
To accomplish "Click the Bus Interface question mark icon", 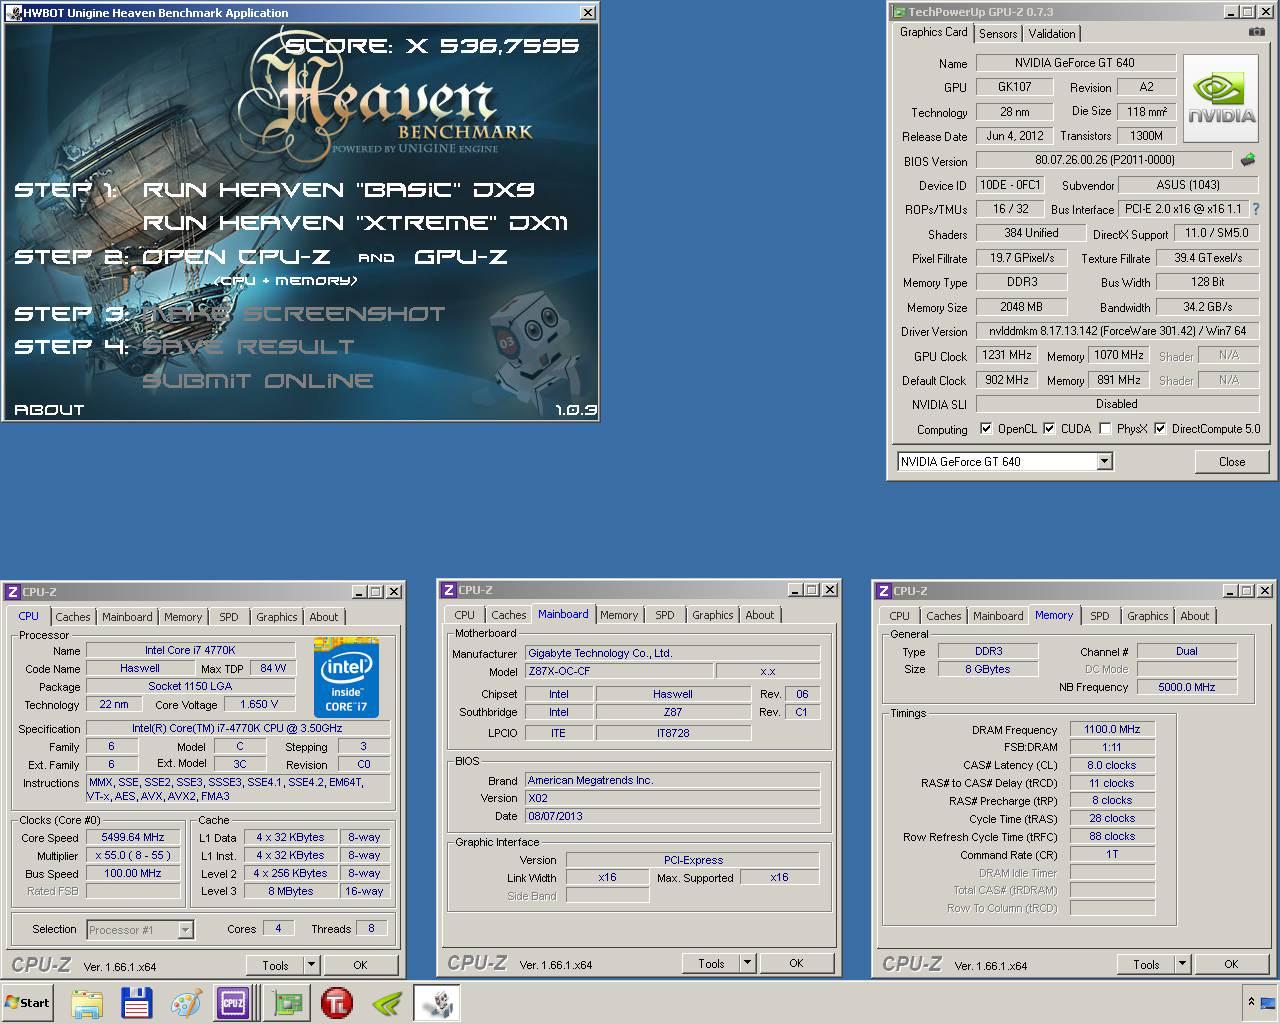I will (x=1255, y=209).
